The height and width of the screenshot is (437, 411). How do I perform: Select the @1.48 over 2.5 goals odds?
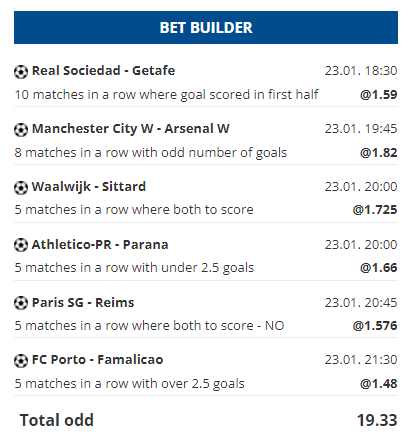point(379,384)
